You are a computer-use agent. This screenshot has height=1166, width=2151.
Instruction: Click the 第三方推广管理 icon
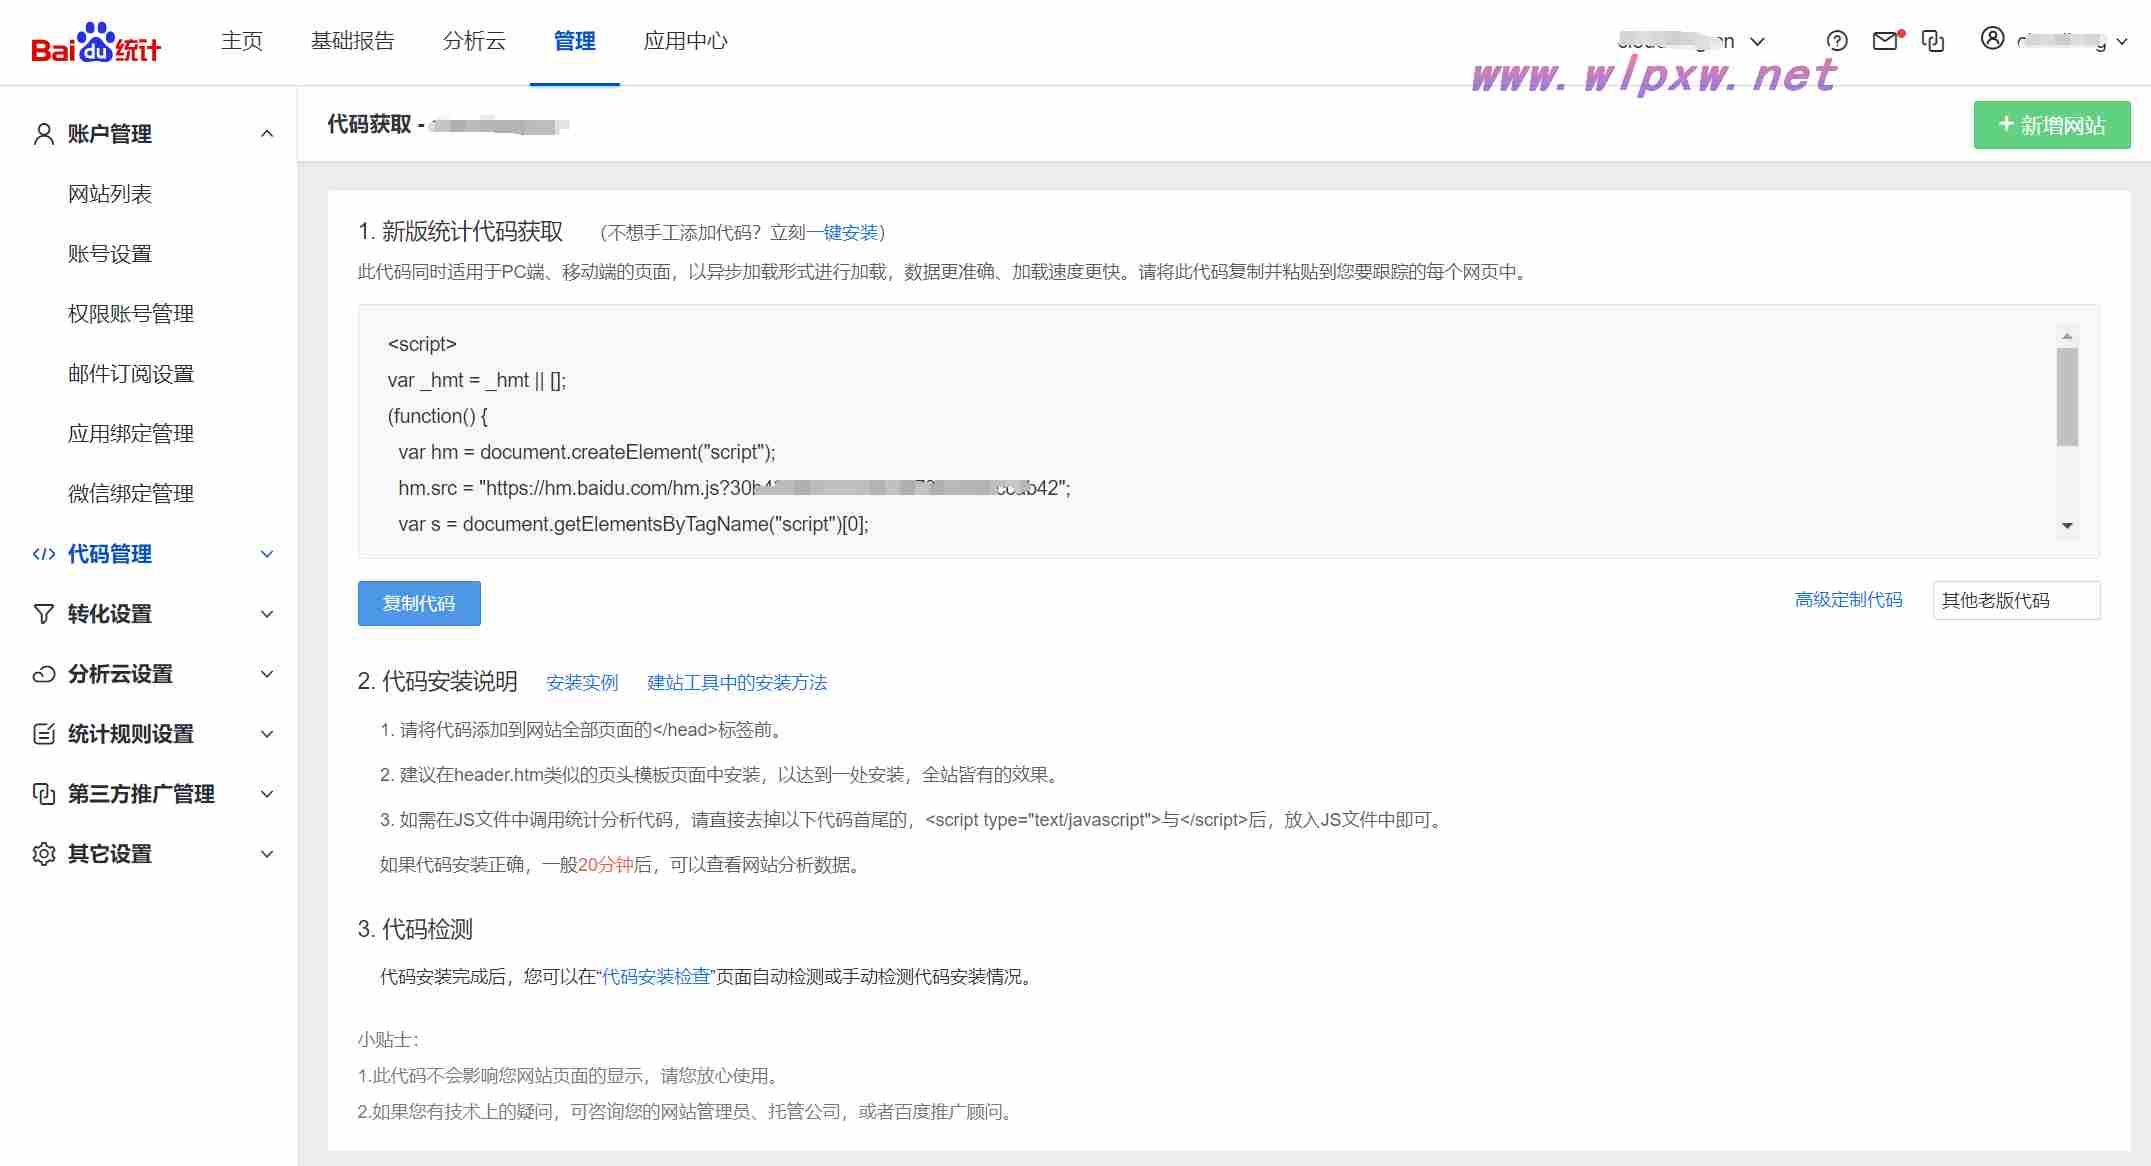tap(44, 794)
